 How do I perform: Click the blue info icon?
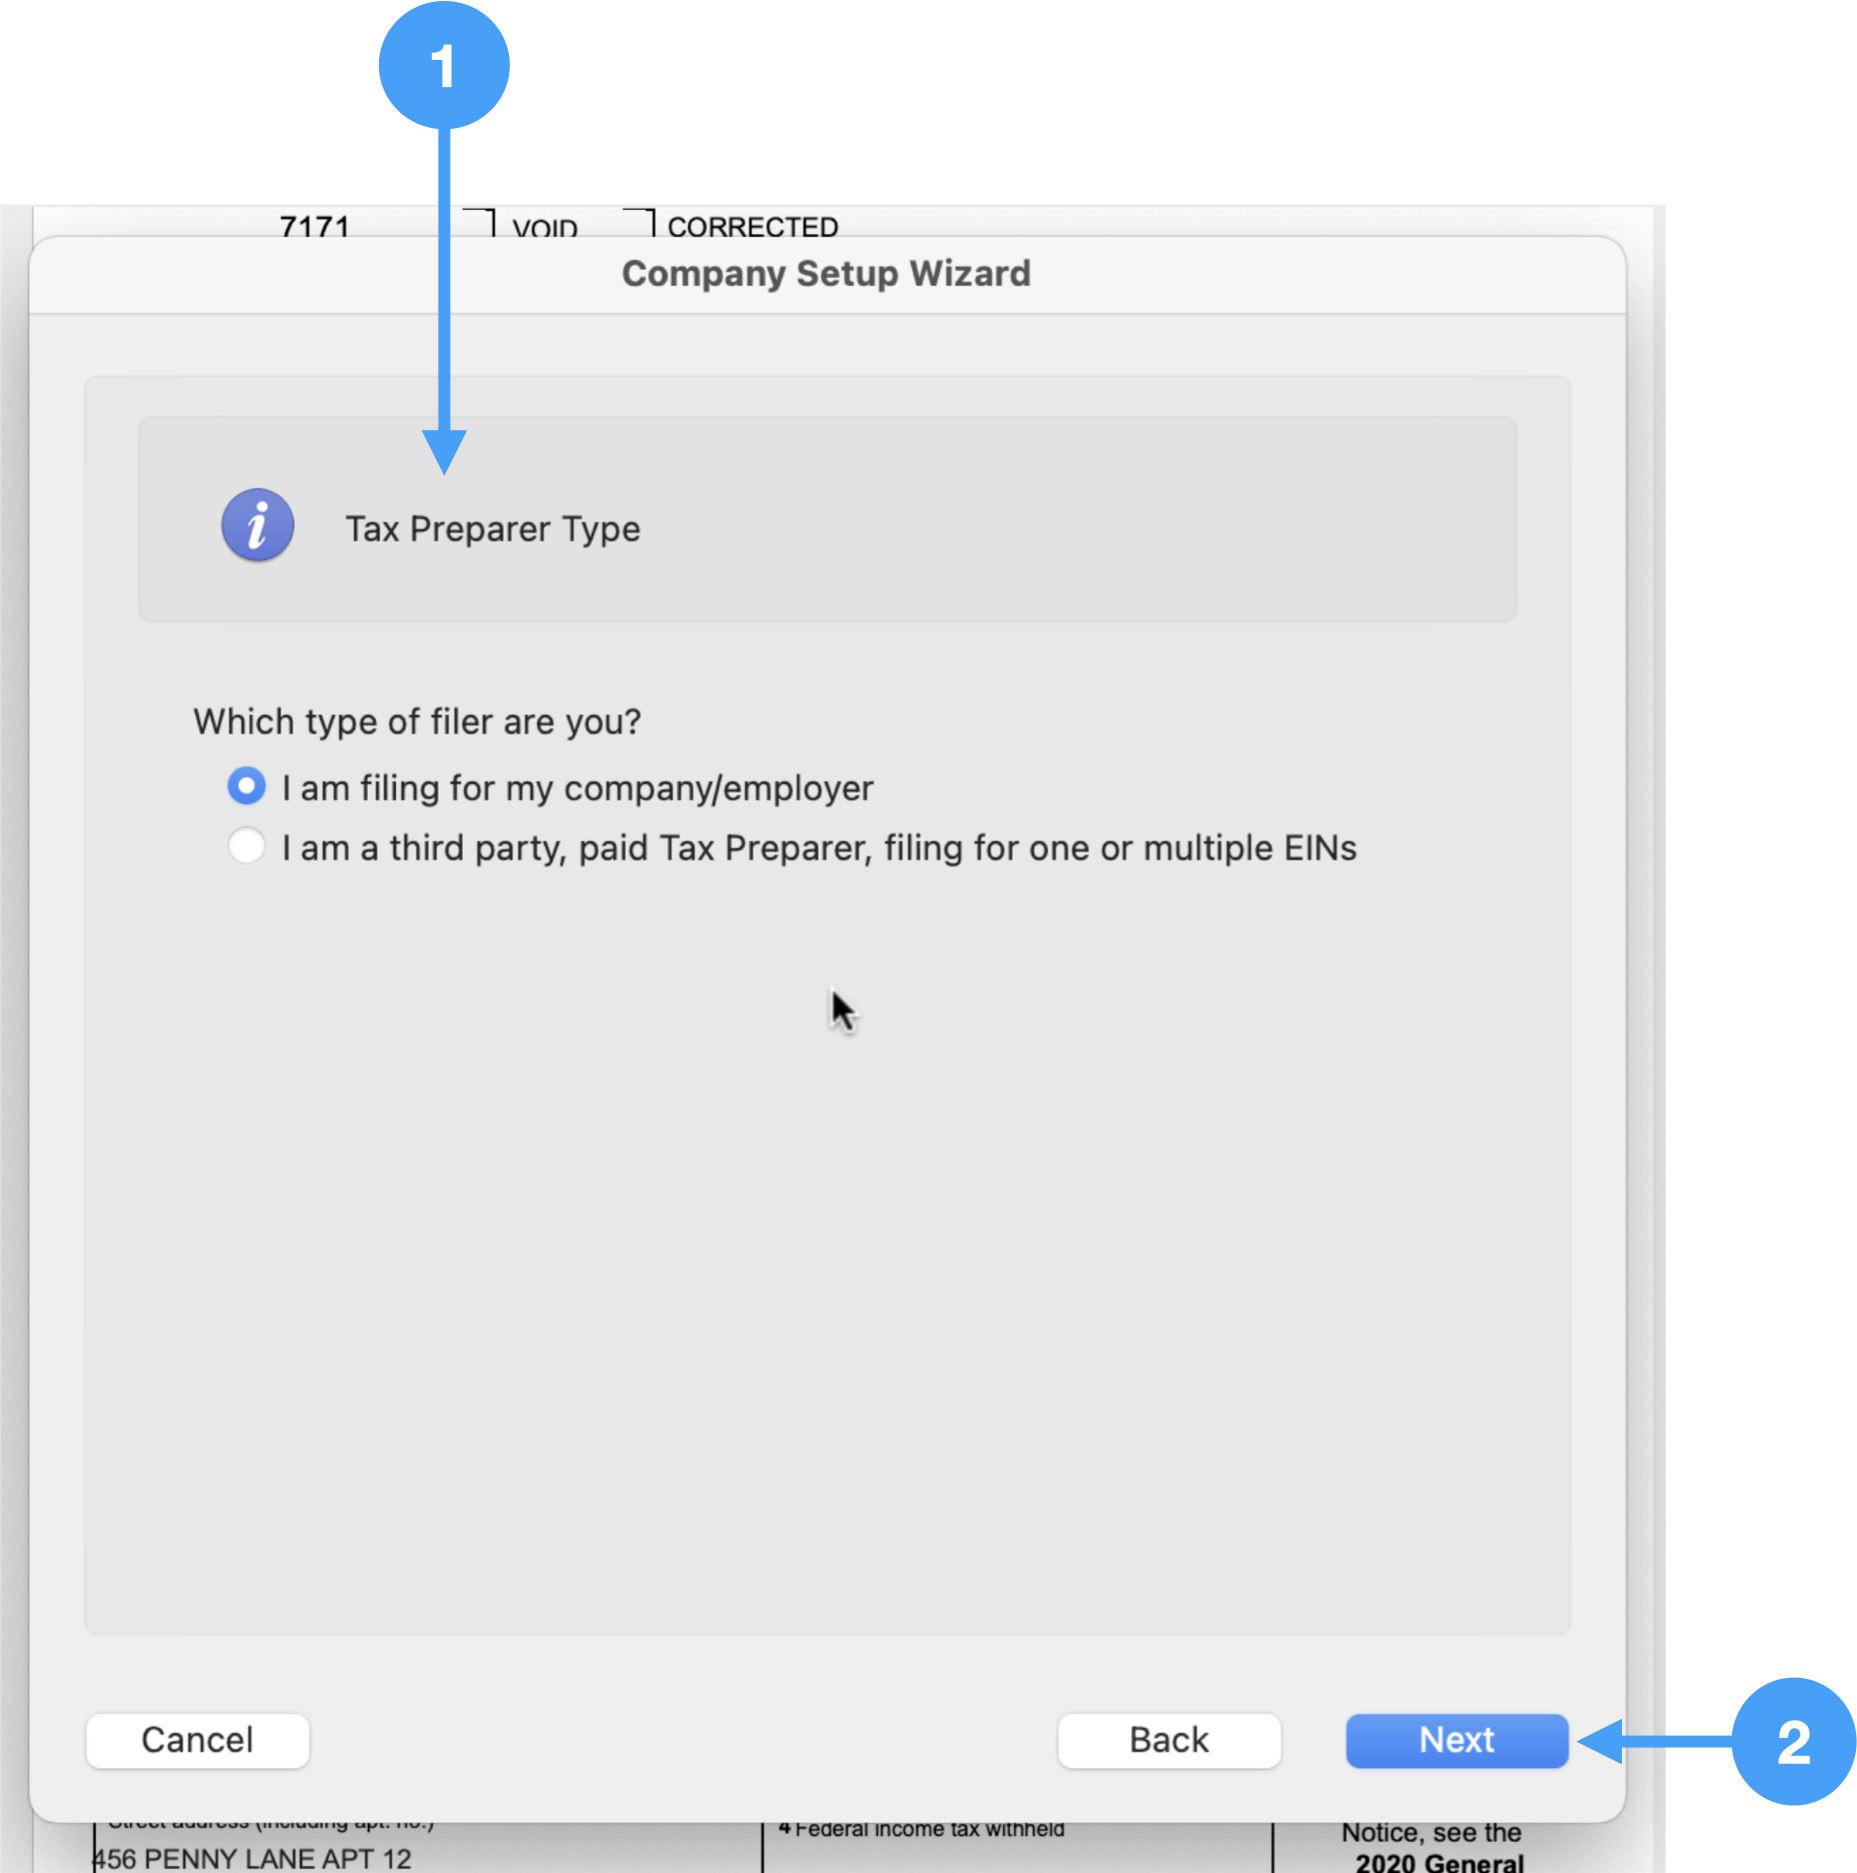tap(257, 525)
